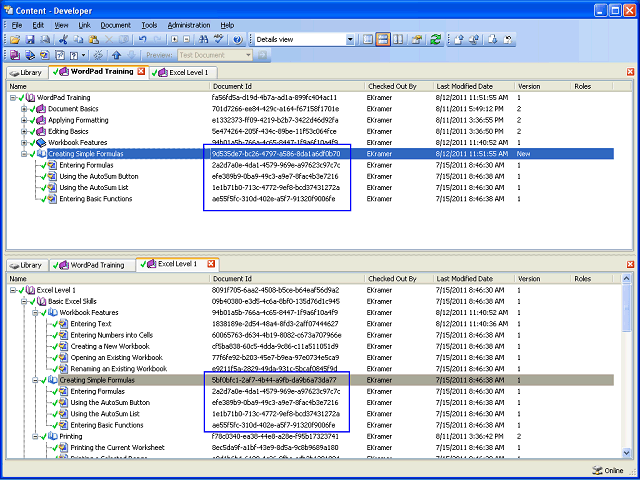Screen dimensions: 640x480
Task: Click the Expand all toolbar icon
Action: click(175, 40)
